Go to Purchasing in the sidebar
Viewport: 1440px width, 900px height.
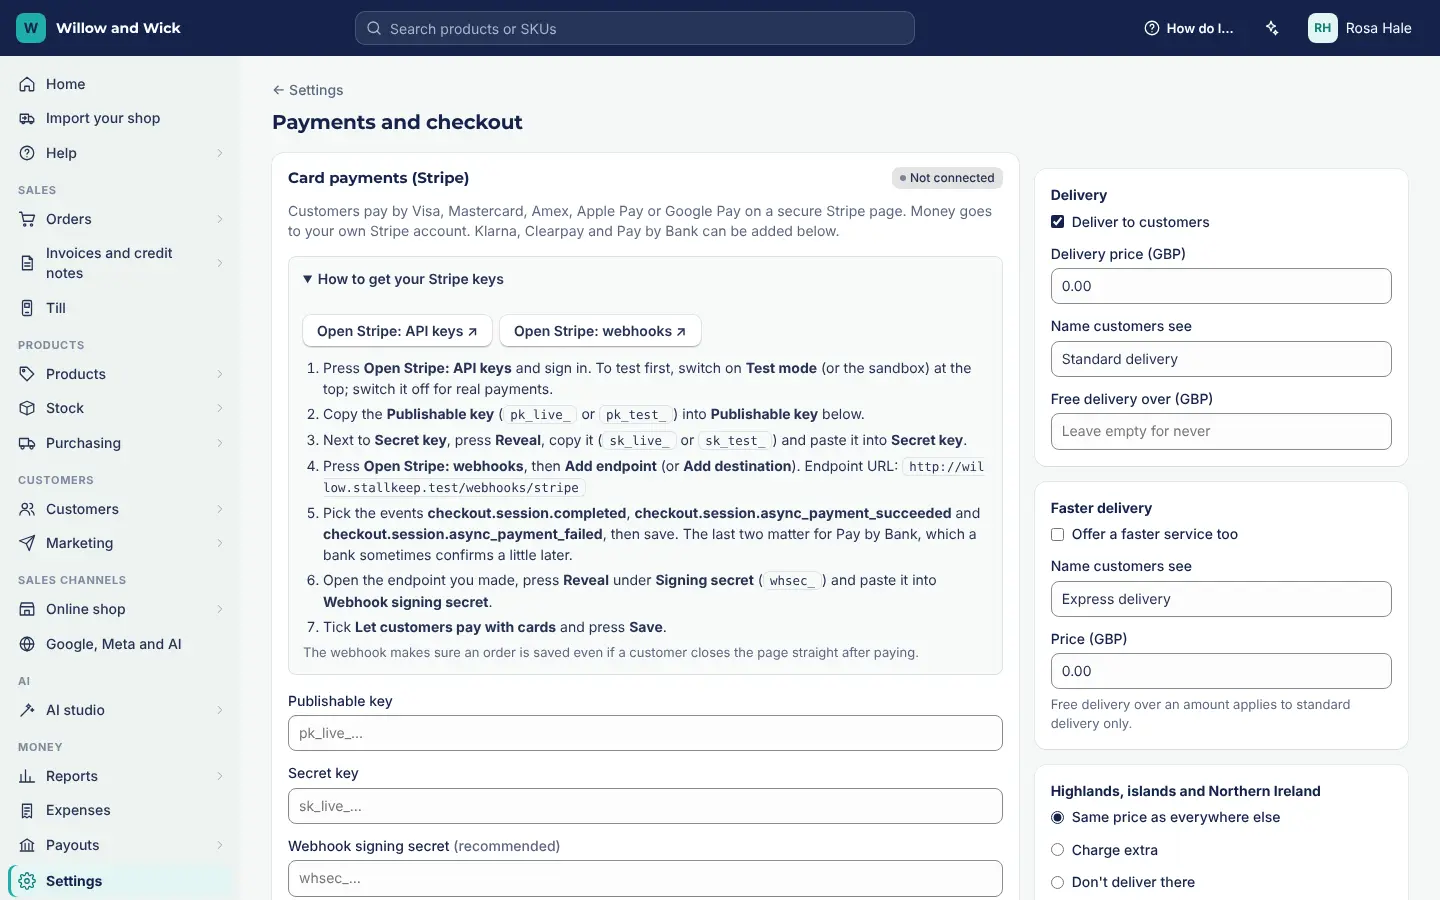coord(120,443)
